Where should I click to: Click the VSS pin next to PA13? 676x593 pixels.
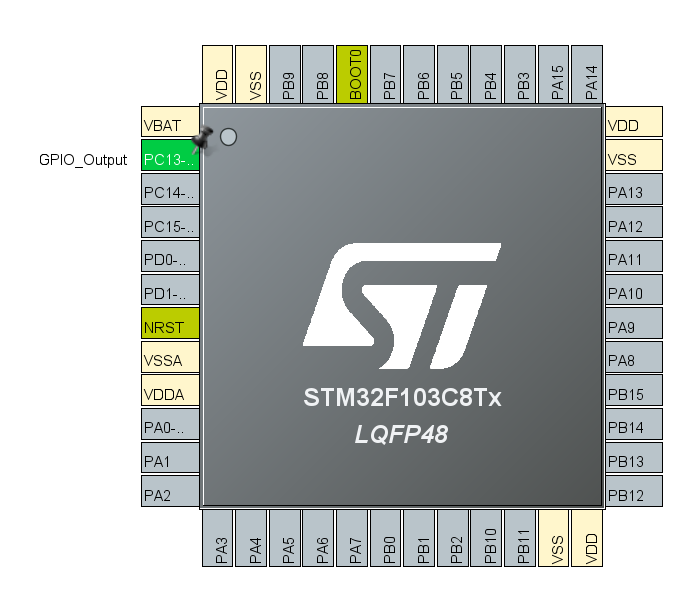(634, 155)
